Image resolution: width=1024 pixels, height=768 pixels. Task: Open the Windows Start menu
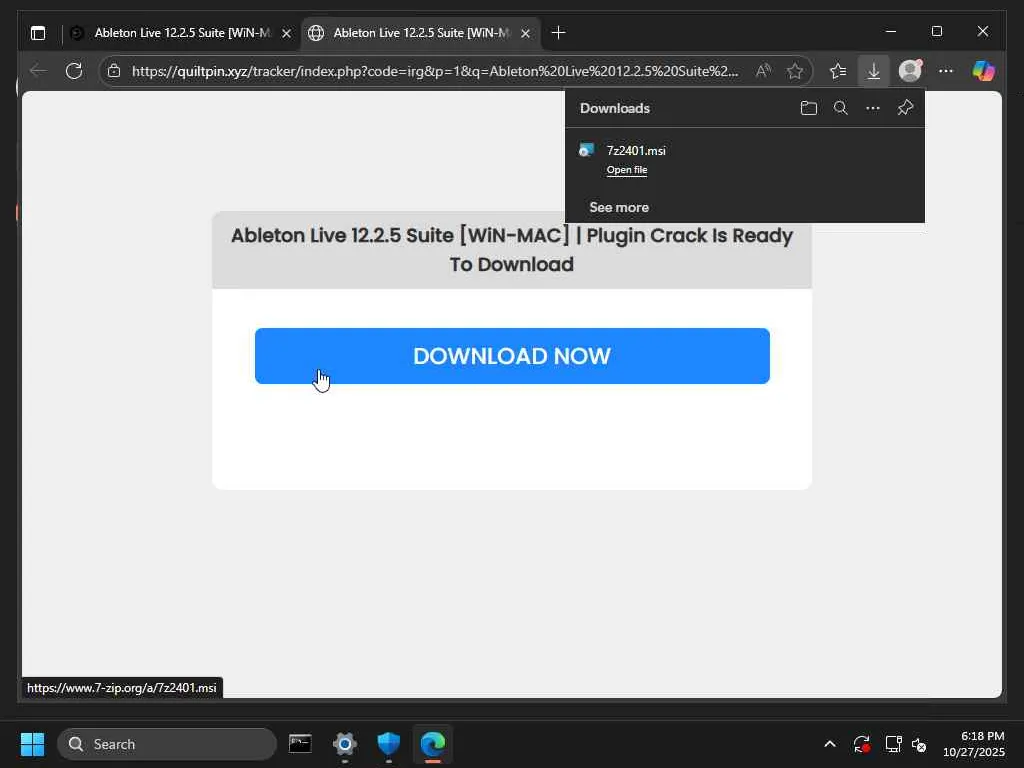pyautogui.click(x=33, y=744)
